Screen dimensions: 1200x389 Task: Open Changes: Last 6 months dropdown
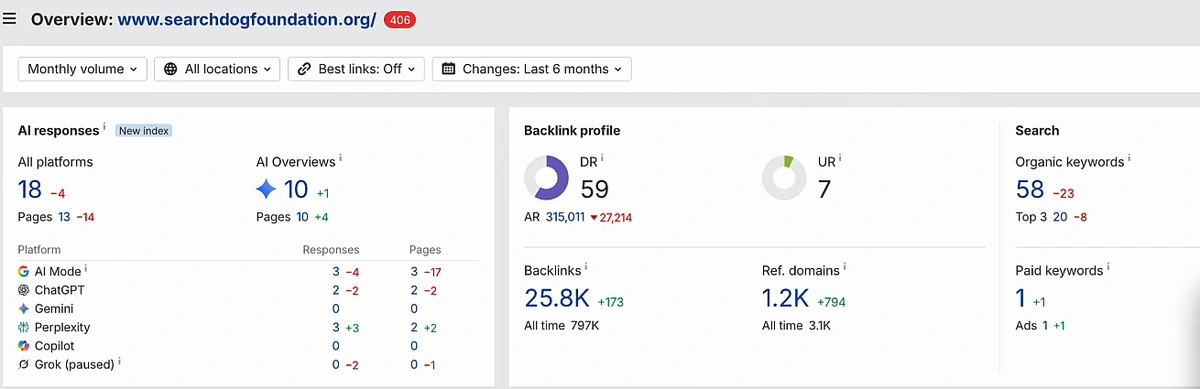[531, 69]
